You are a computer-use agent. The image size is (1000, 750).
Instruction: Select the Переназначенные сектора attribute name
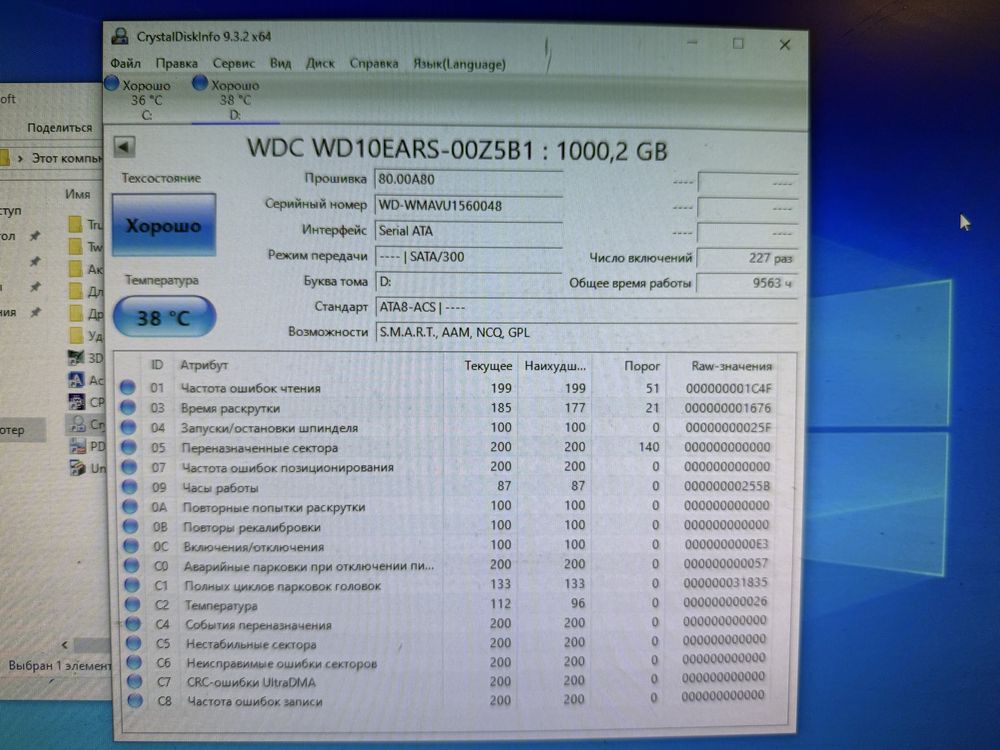pos(260,448)
